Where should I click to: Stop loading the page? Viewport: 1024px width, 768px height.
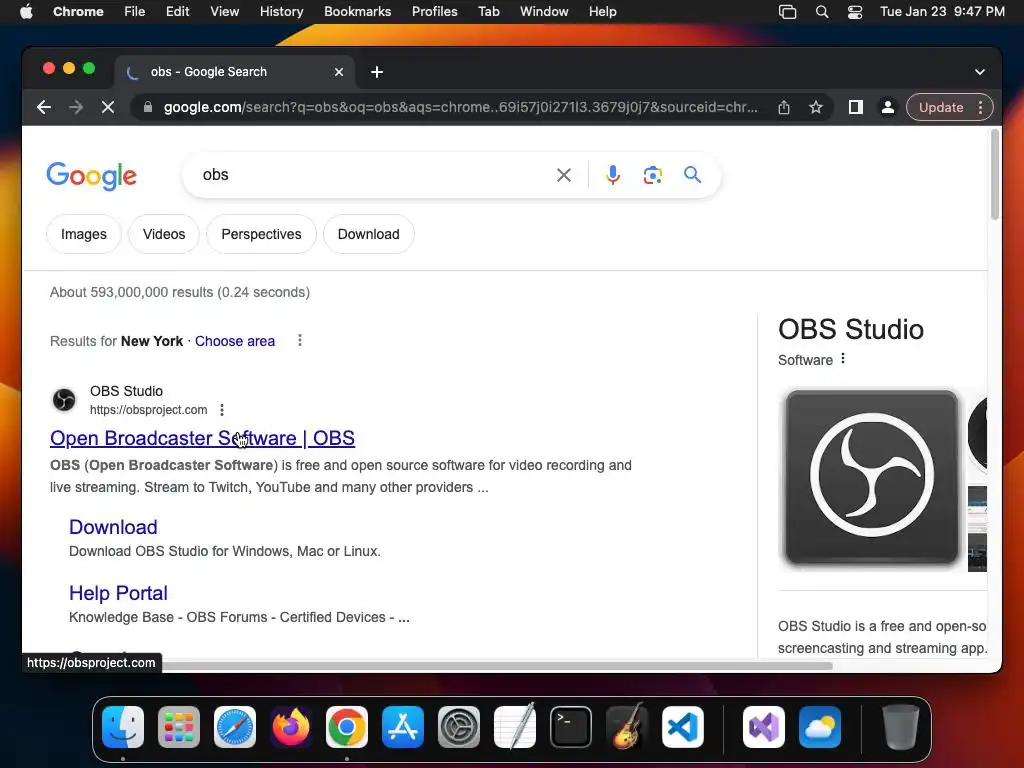tap(108, 107)
